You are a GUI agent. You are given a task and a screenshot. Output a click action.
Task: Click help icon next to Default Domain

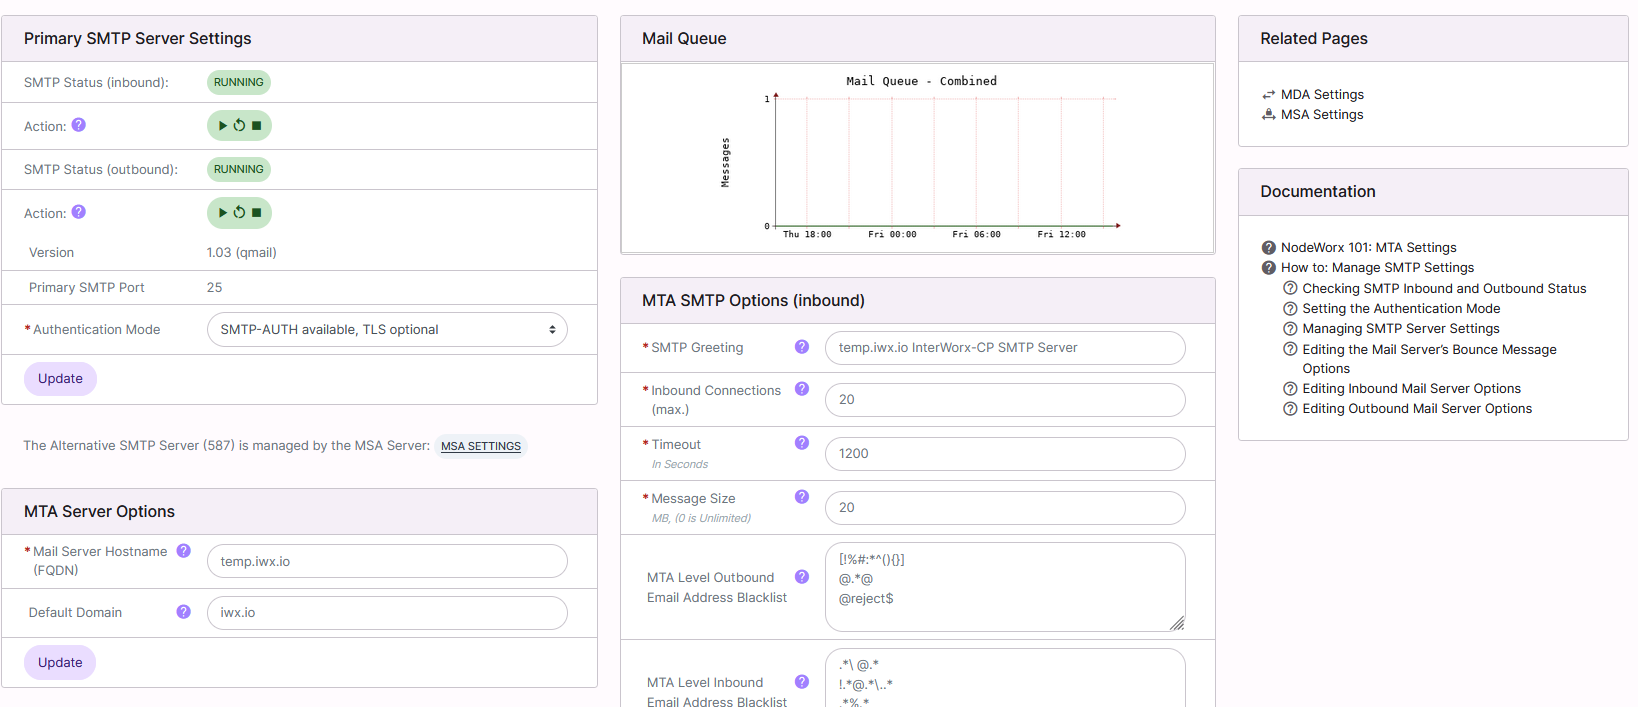(x=184, y=612)
